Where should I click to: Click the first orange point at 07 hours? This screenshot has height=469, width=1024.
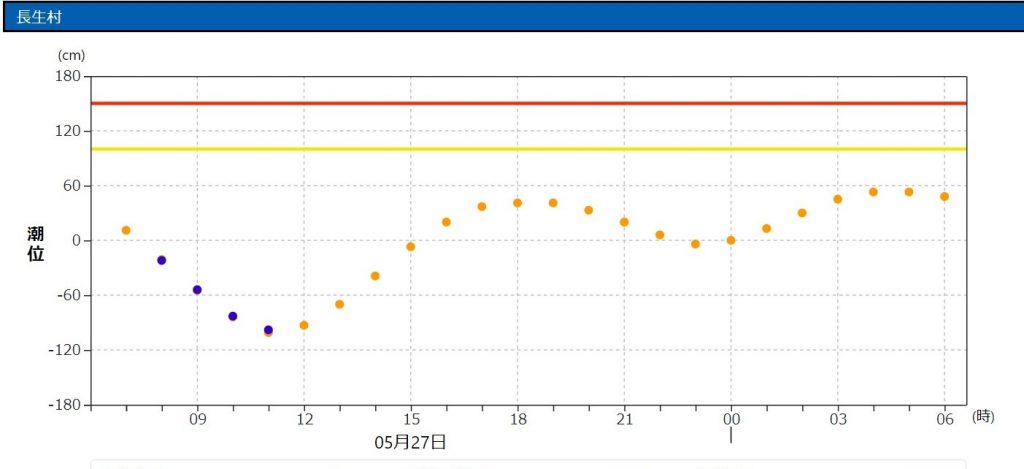pos(126,230)
